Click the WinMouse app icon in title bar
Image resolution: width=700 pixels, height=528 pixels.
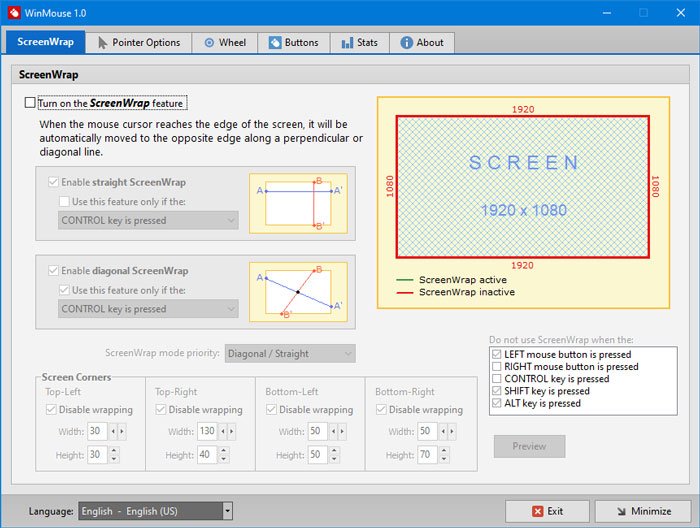pos(14,13)
